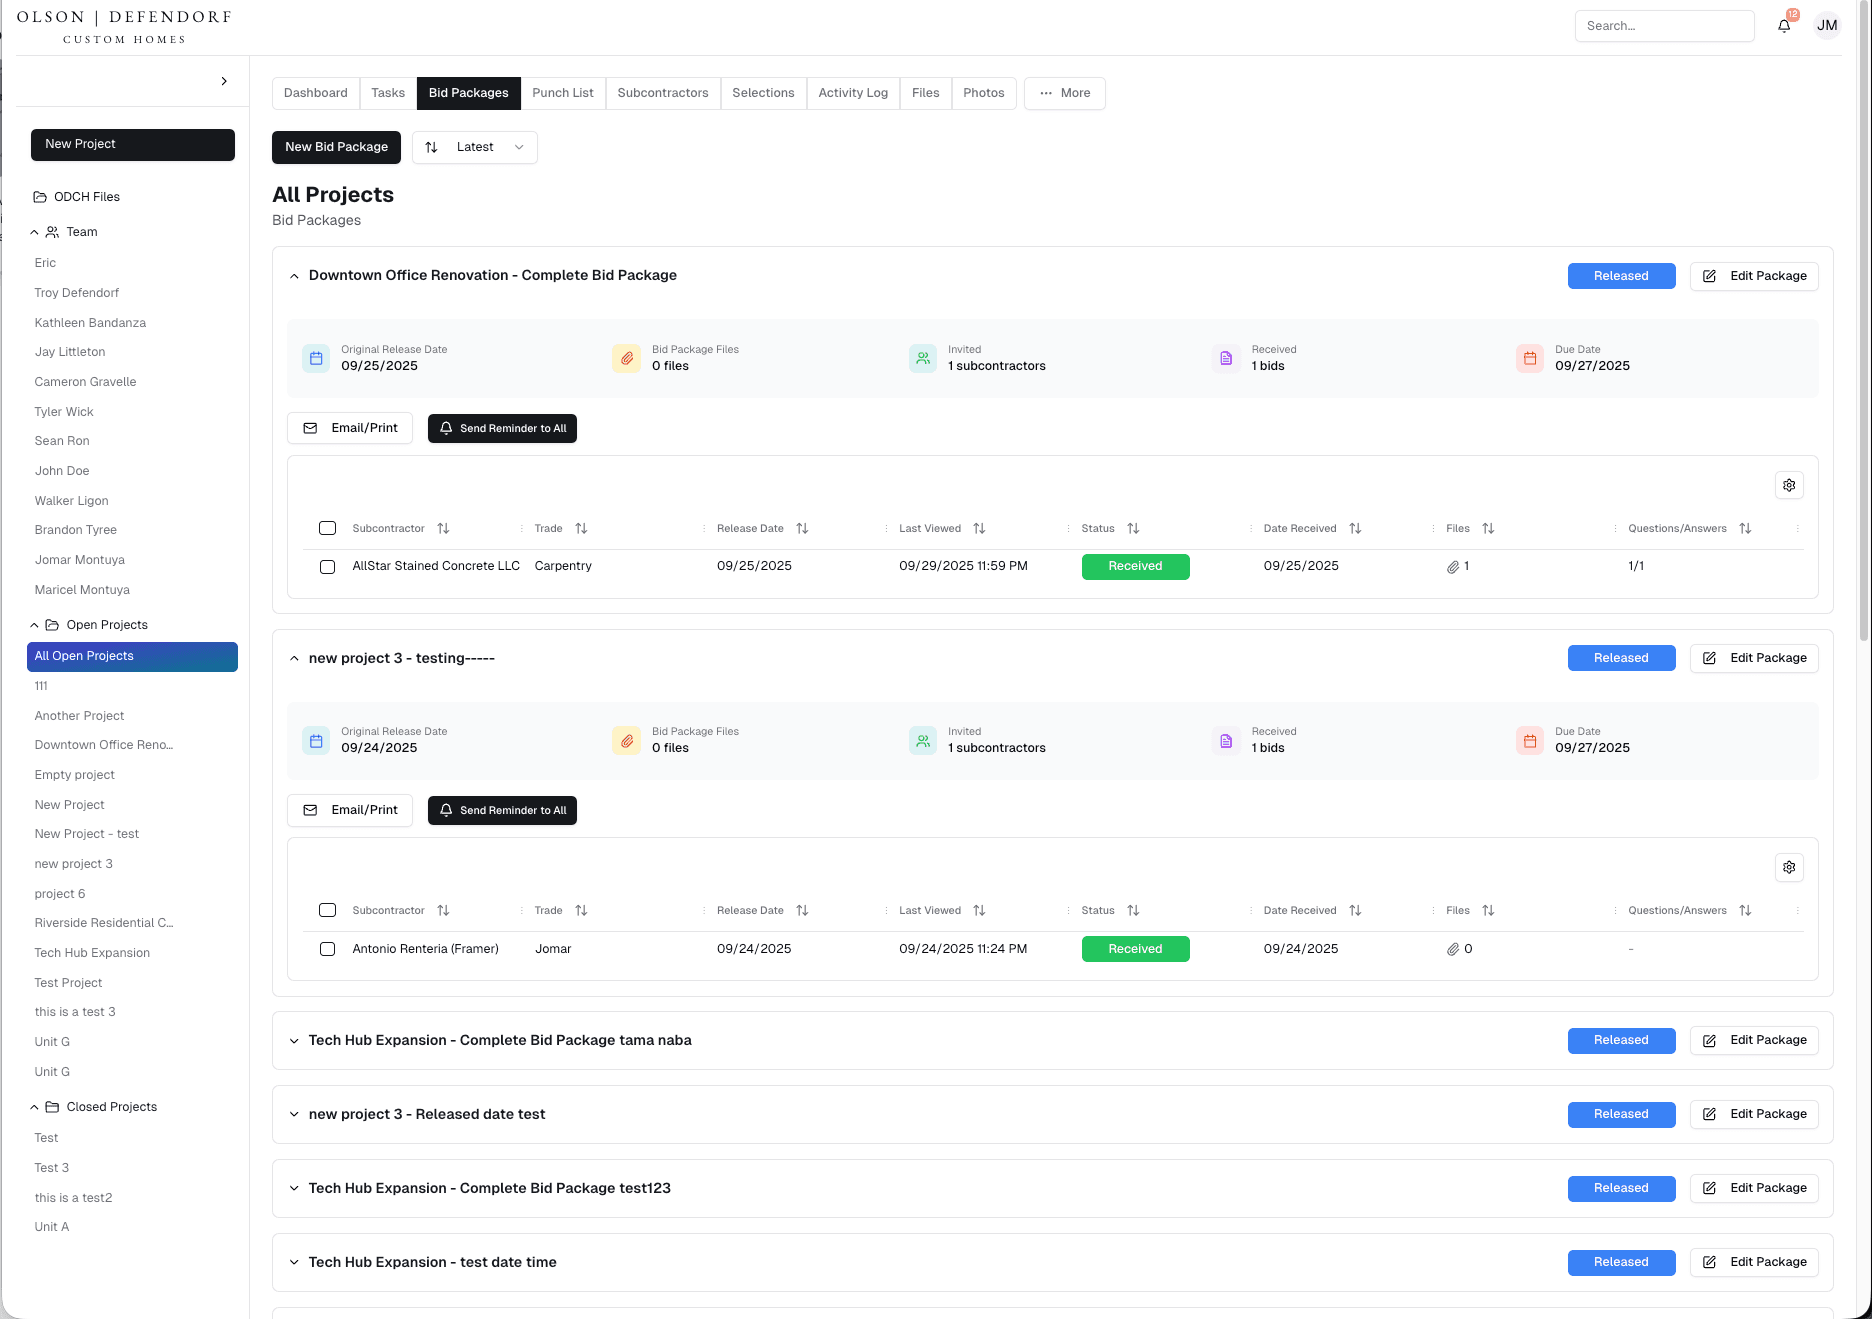
Task: Expand Tech Hub Expansion tama naba package
Action: pos(294,1040)
